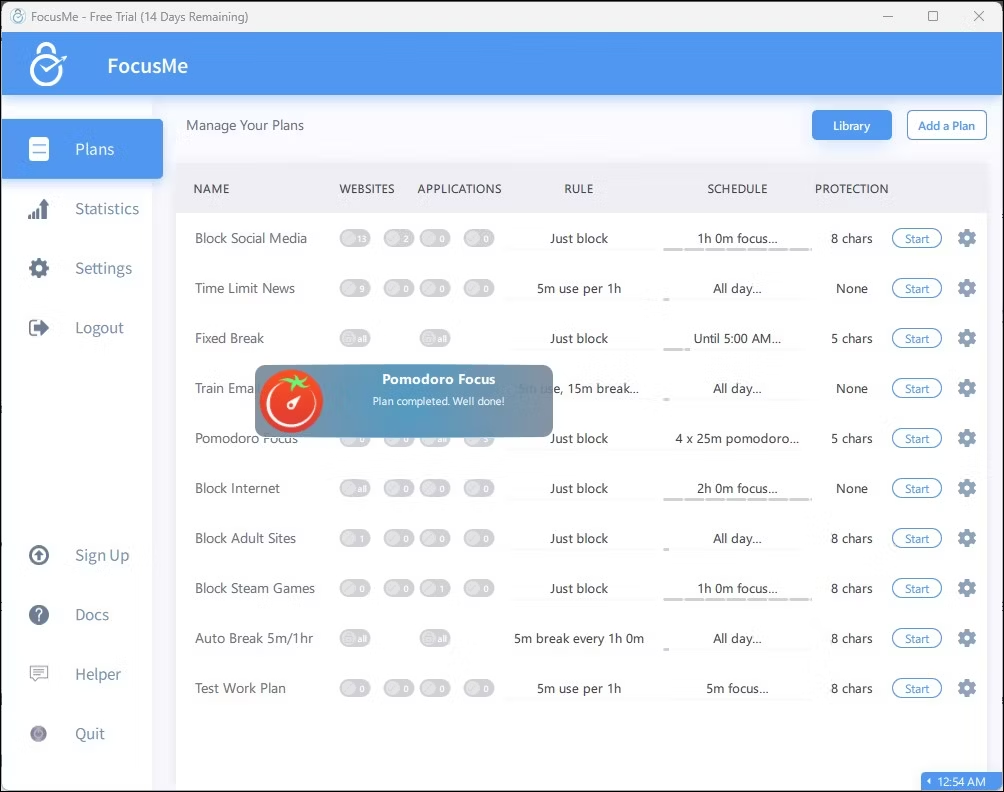Start the Test Work Plan
Image resolution: width=1004 pixels, height=792 pixels.
[x=917, y=688]
